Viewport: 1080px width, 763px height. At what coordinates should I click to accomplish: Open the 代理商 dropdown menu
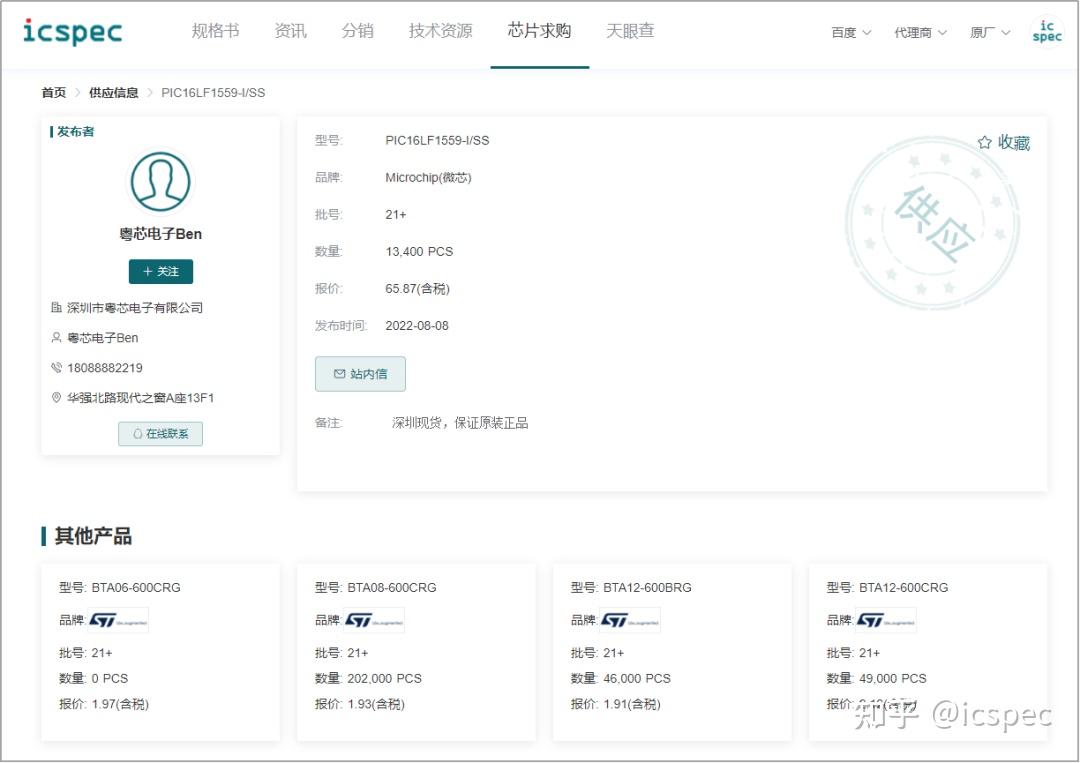[919, 32]
